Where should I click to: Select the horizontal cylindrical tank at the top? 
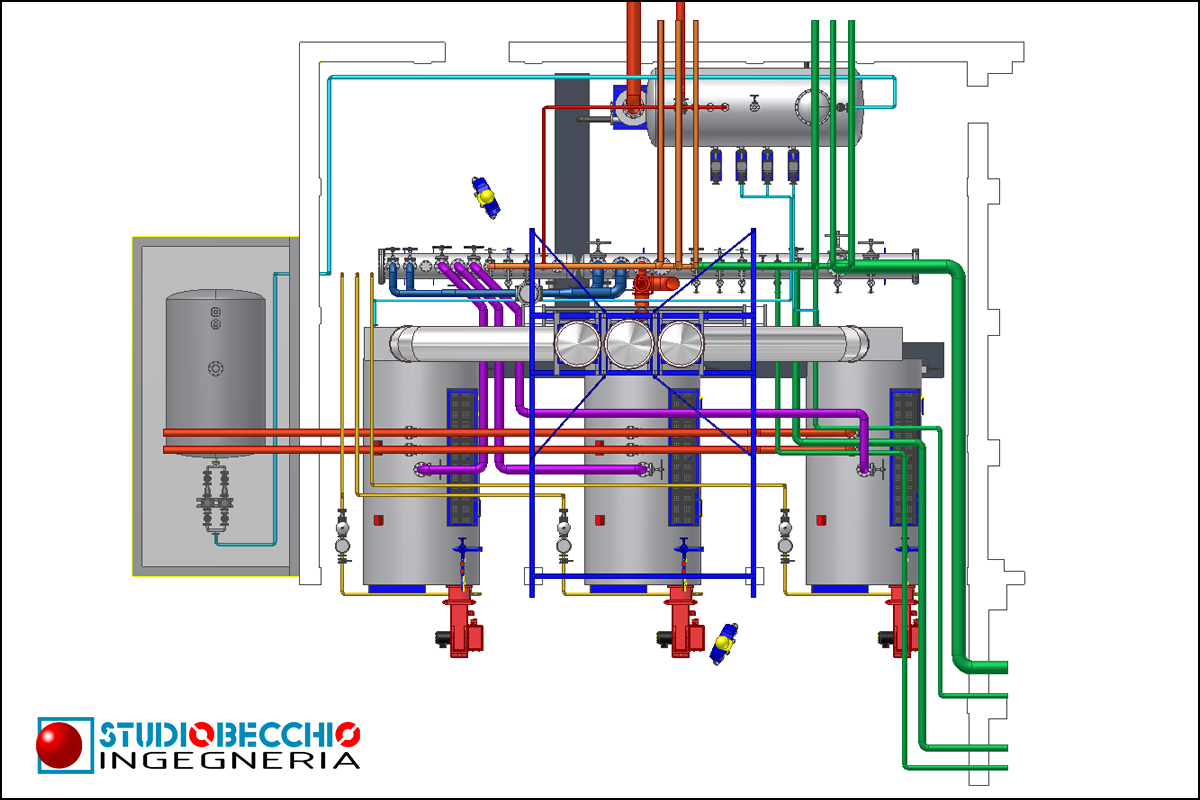(x=755, y=105)
